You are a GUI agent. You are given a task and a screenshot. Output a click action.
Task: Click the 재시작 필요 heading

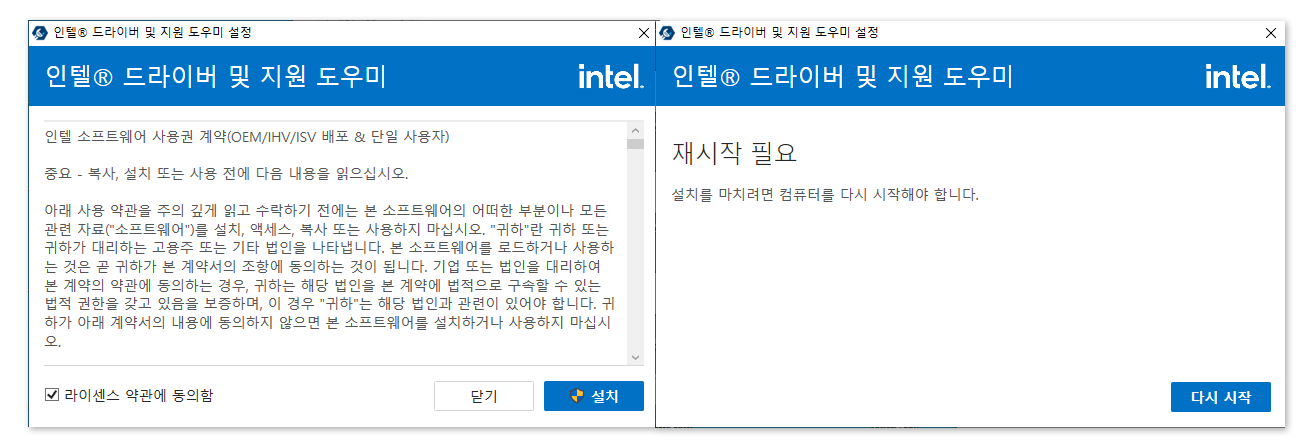pyautogui.click(x=734, y=155)
